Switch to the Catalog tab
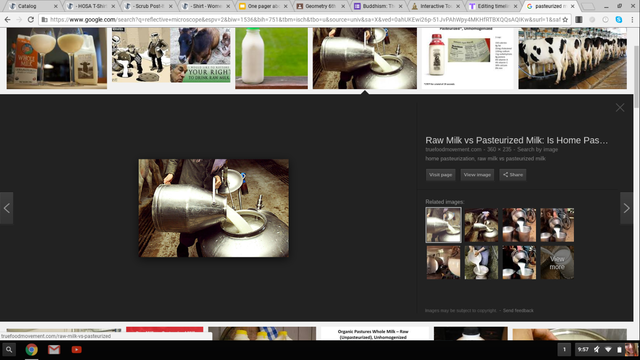 click(33, 6)
